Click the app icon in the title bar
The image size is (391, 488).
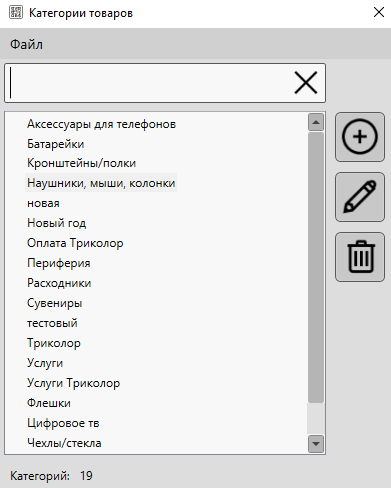pyautogui.click(x=16, y=13)
